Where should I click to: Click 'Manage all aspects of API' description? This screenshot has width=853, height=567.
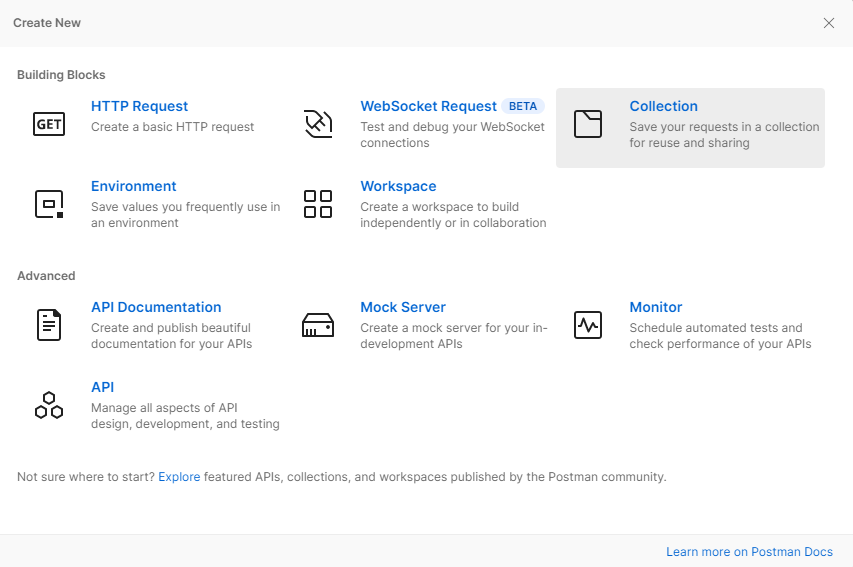pos(185,416)
